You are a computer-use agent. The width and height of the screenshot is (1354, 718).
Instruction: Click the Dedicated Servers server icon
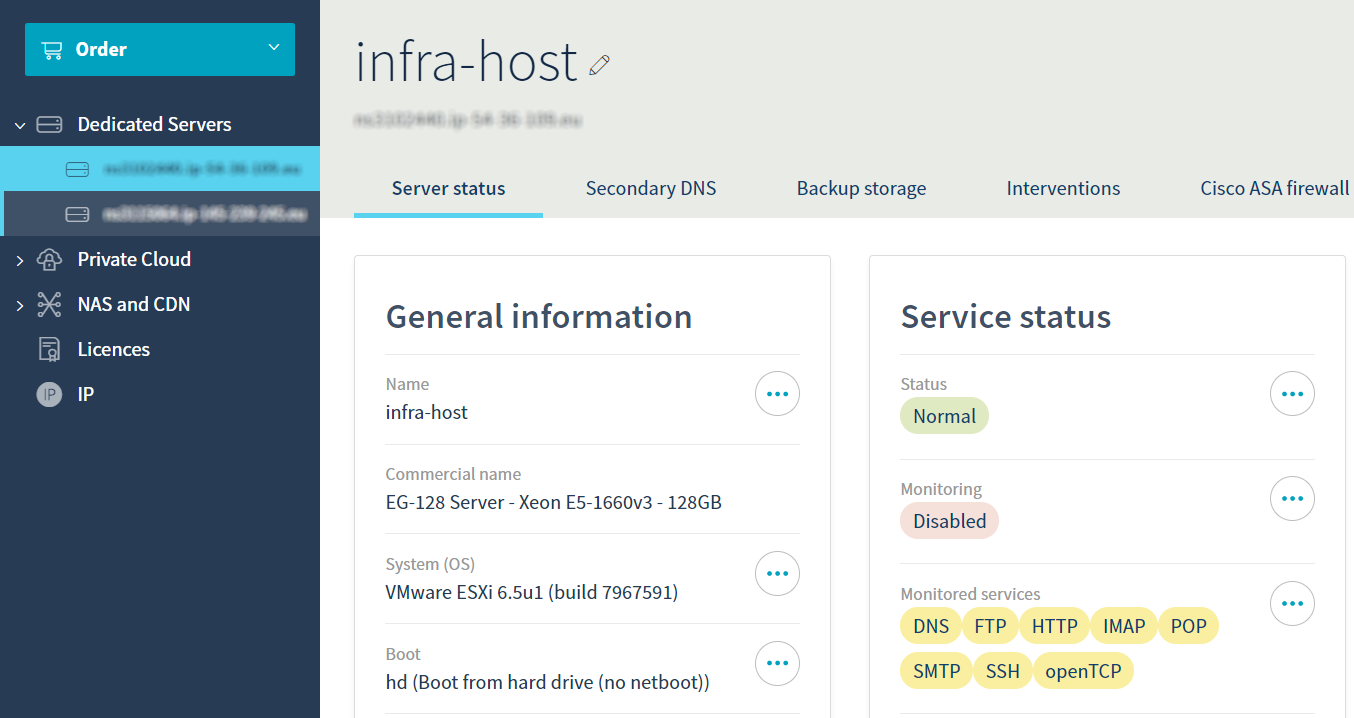(49, 125)
